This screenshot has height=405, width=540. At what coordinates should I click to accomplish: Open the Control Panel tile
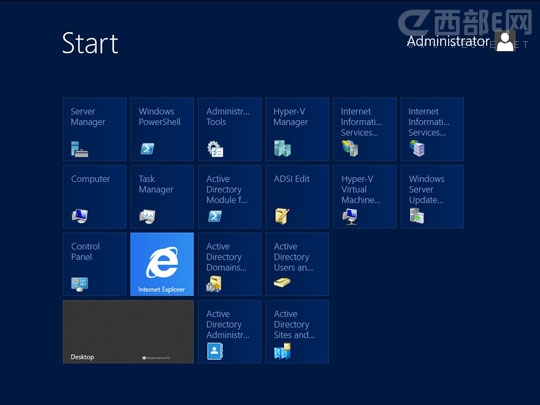94,264
